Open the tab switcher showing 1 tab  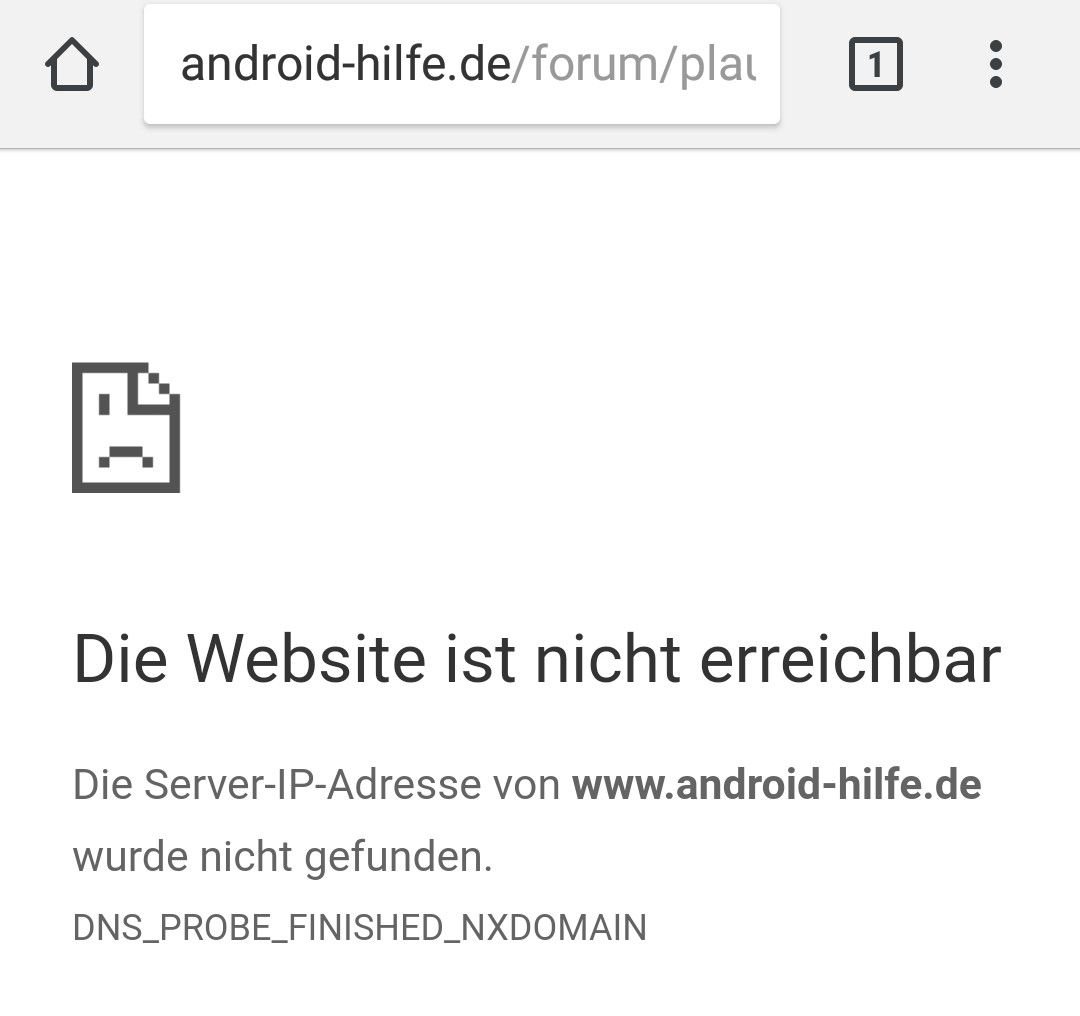coord(875,64)
